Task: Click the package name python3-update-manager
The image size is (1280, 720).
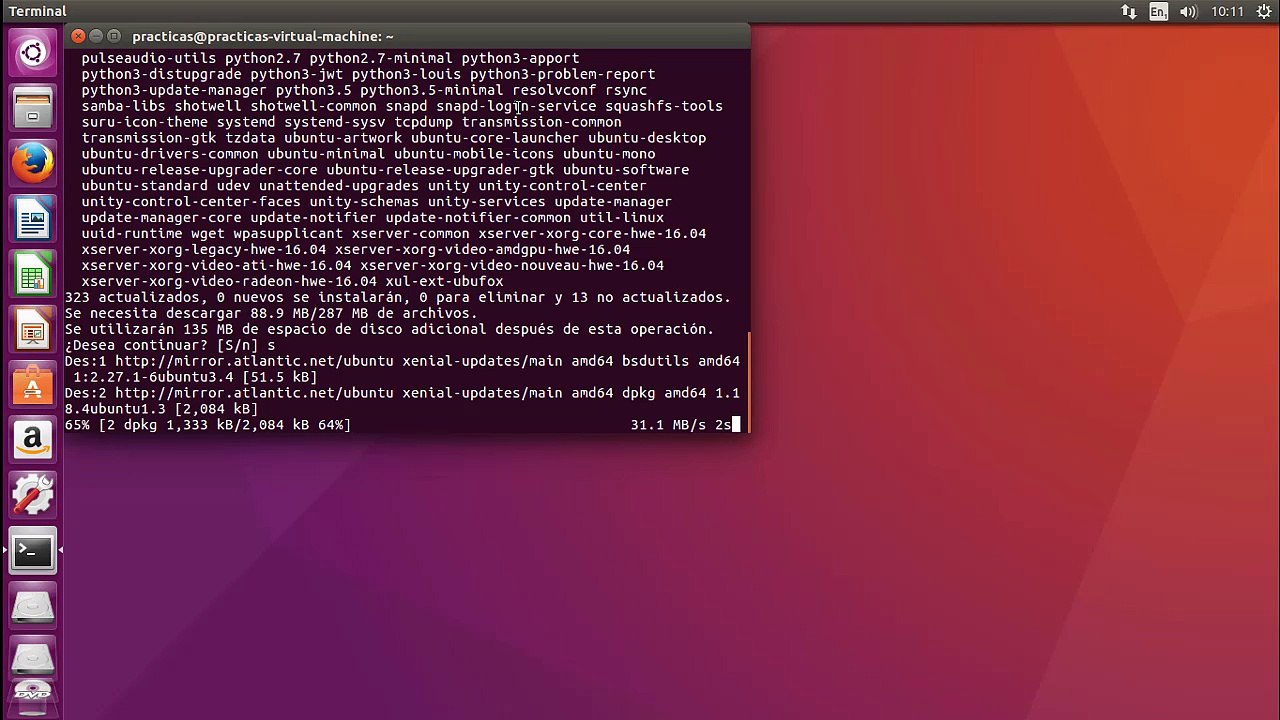Action: point(174,90)
